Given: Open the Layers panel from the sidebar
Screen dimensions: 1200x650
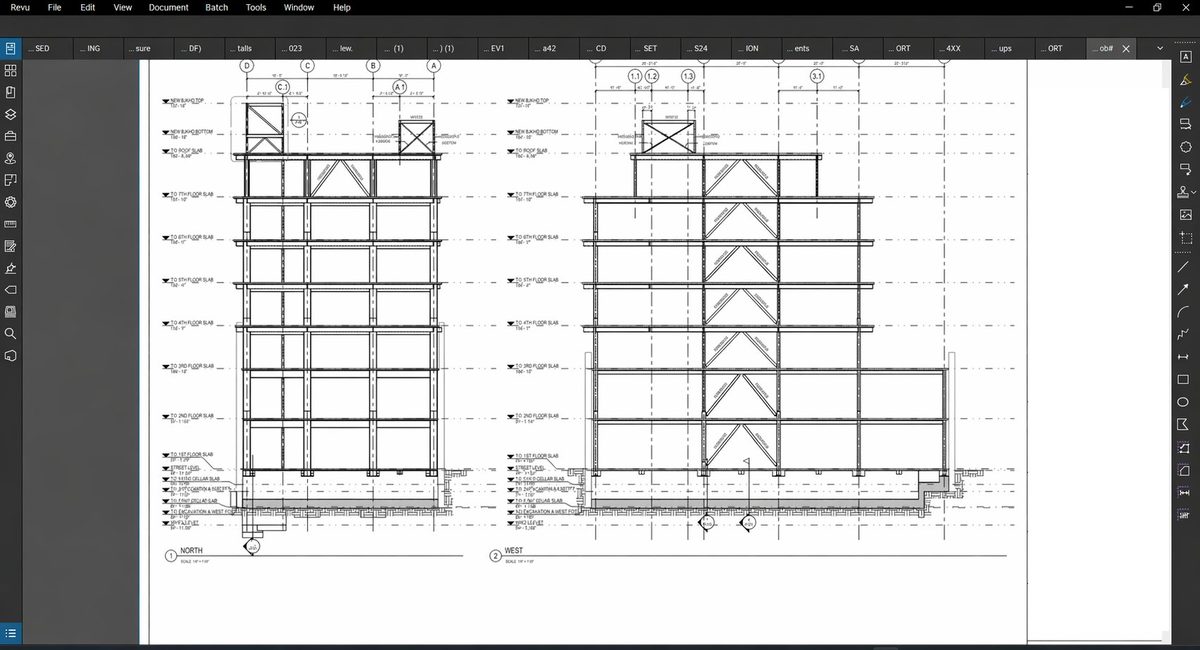Looking at the screenshot, I should pos(12,114).
